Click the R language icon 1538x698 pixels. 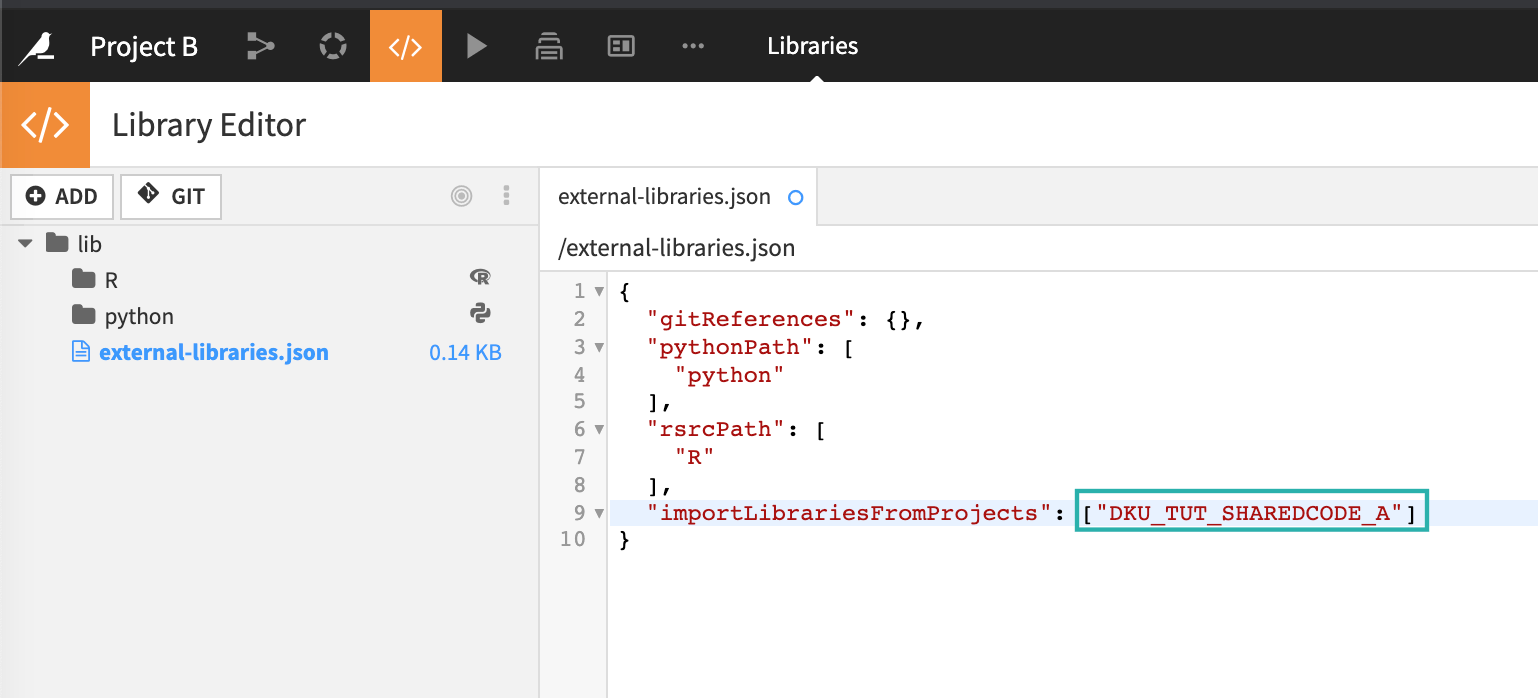[480, 278]
